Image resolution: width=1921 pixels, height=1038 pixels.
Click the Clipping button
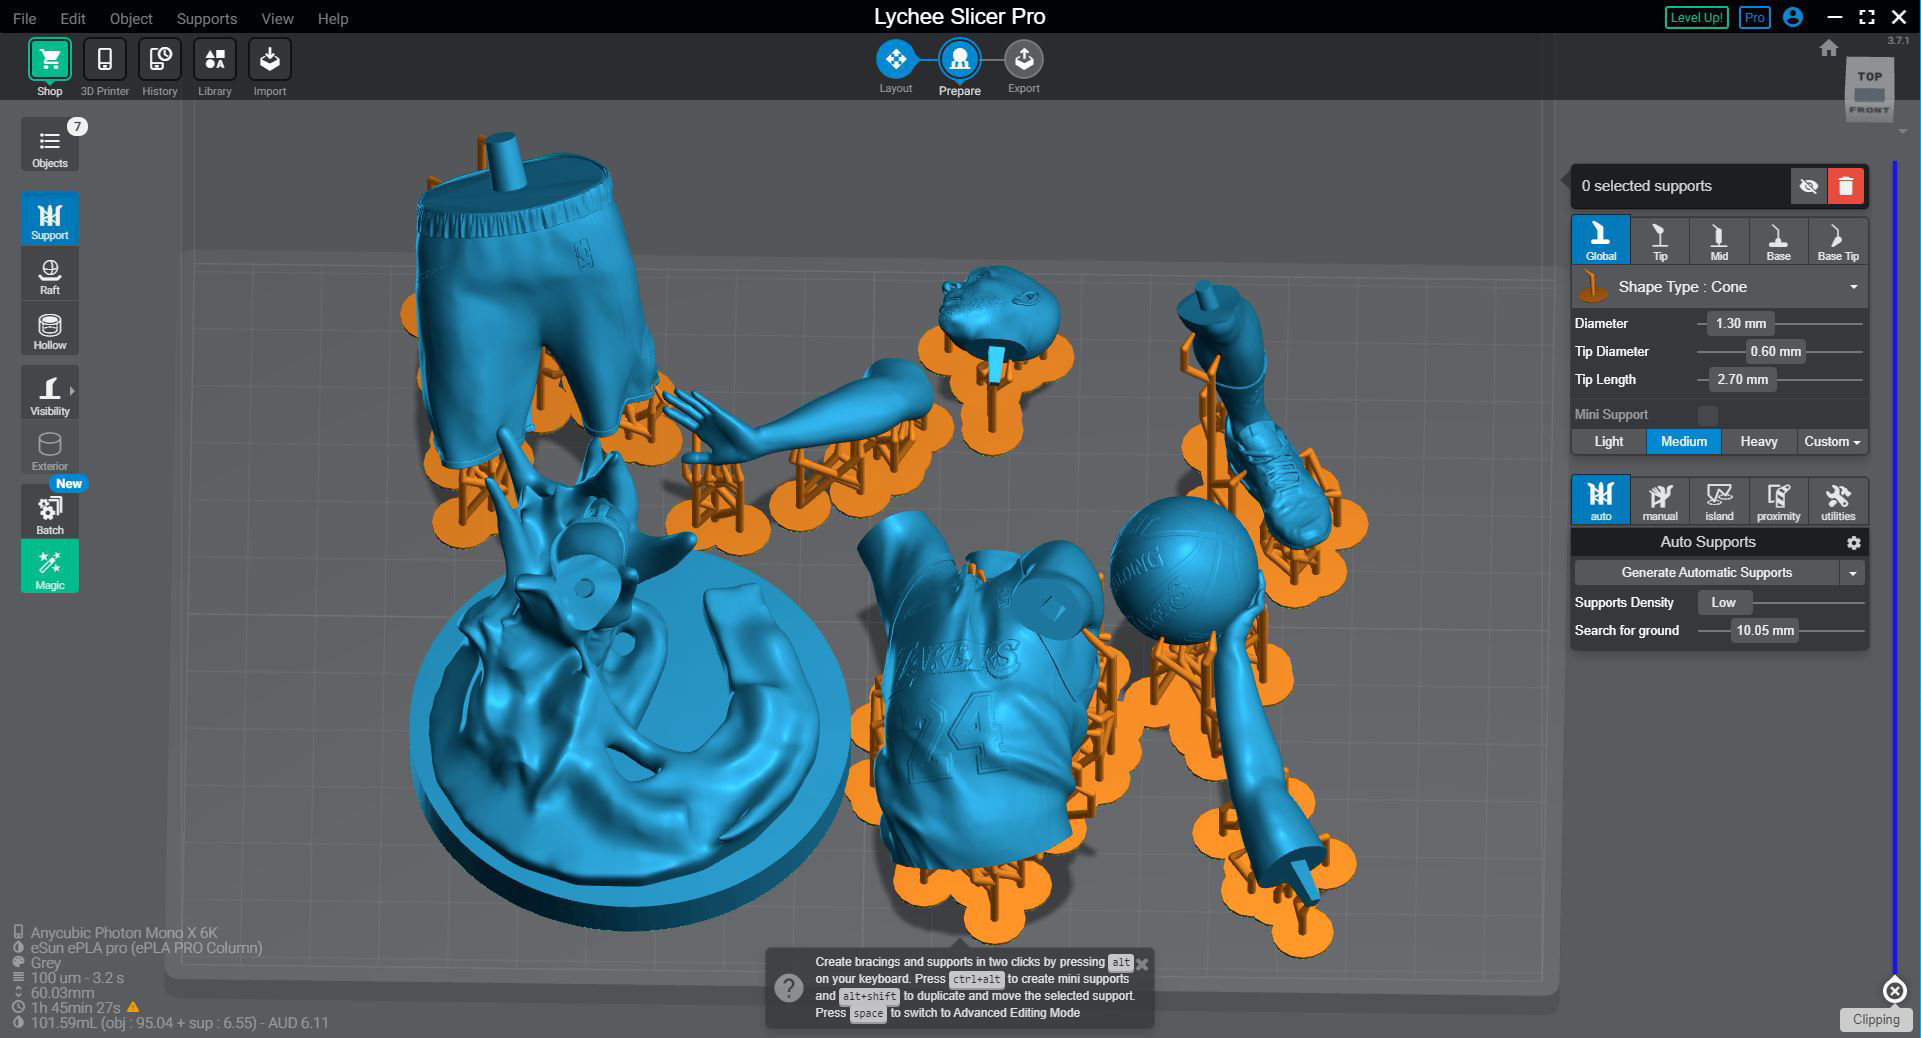[x=1875, y=1020]
